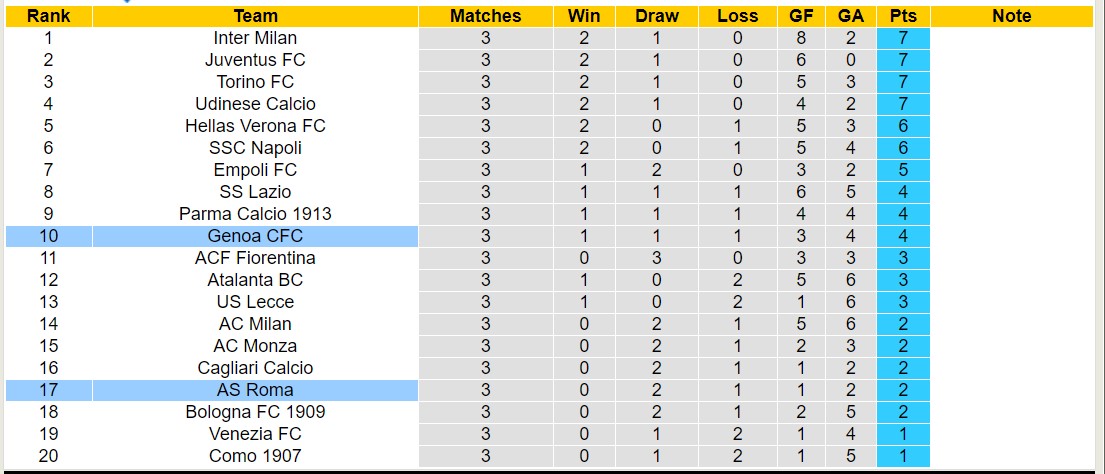Click Como 1907 in last place
The image size is (1105, 474).
coord(255,456)
